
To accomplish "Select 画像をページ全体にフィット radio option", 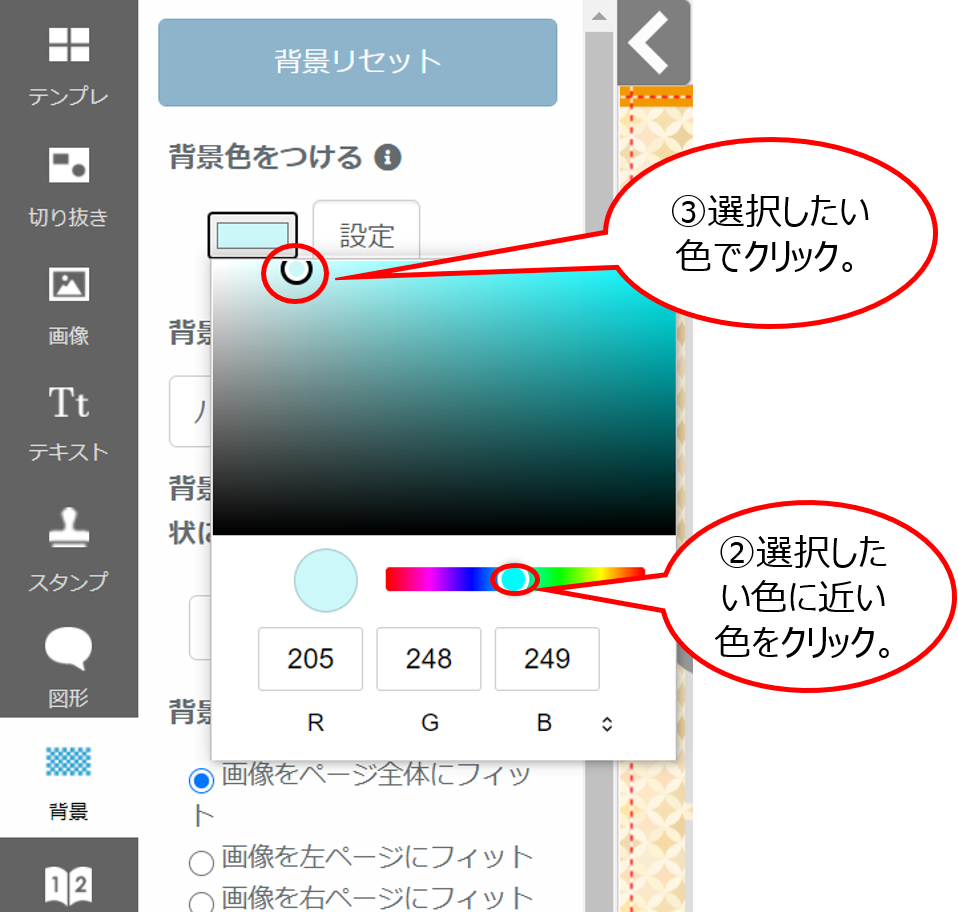I will pyautogui.click(x=202, y=780).
